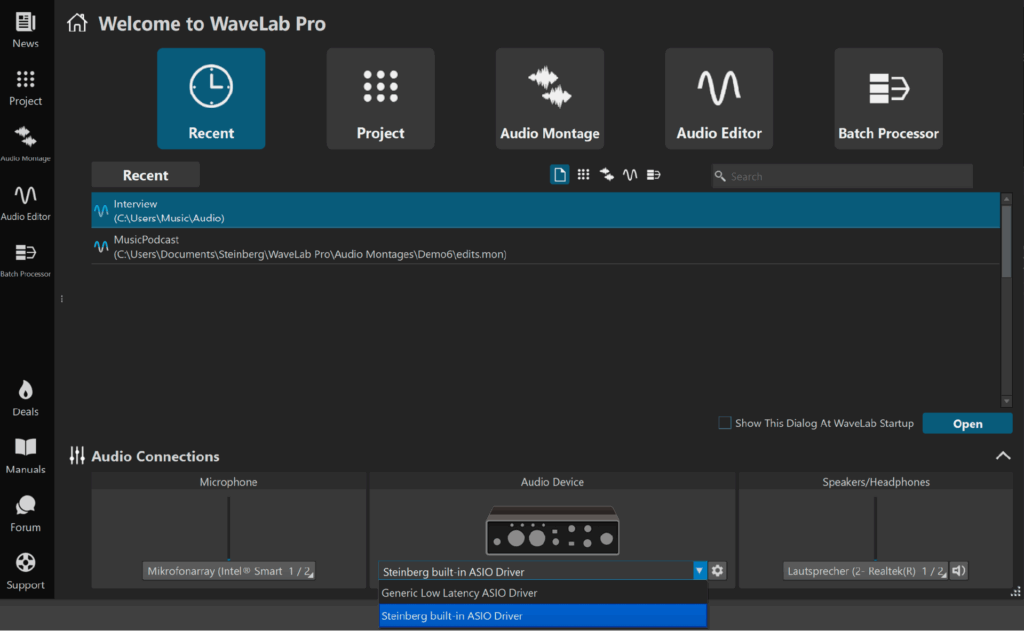The height and width of the screenshot is (631, 1024).
Task: Enable Show This Dialog At WaveLab Startup
Action: [725, 423]
